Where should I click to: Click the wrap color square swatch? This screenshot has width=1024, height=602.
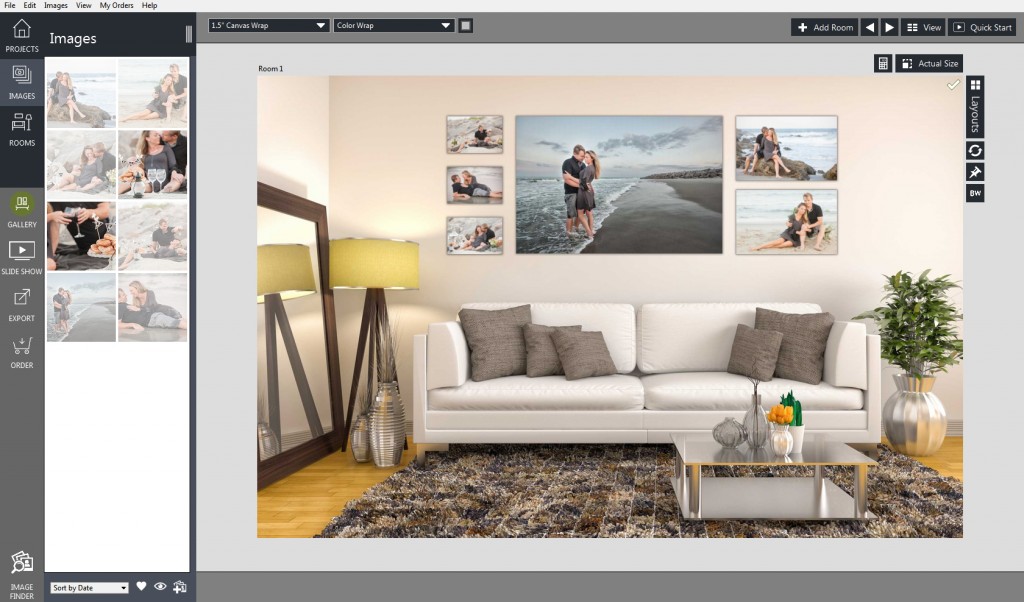click(x=465, y=25)
